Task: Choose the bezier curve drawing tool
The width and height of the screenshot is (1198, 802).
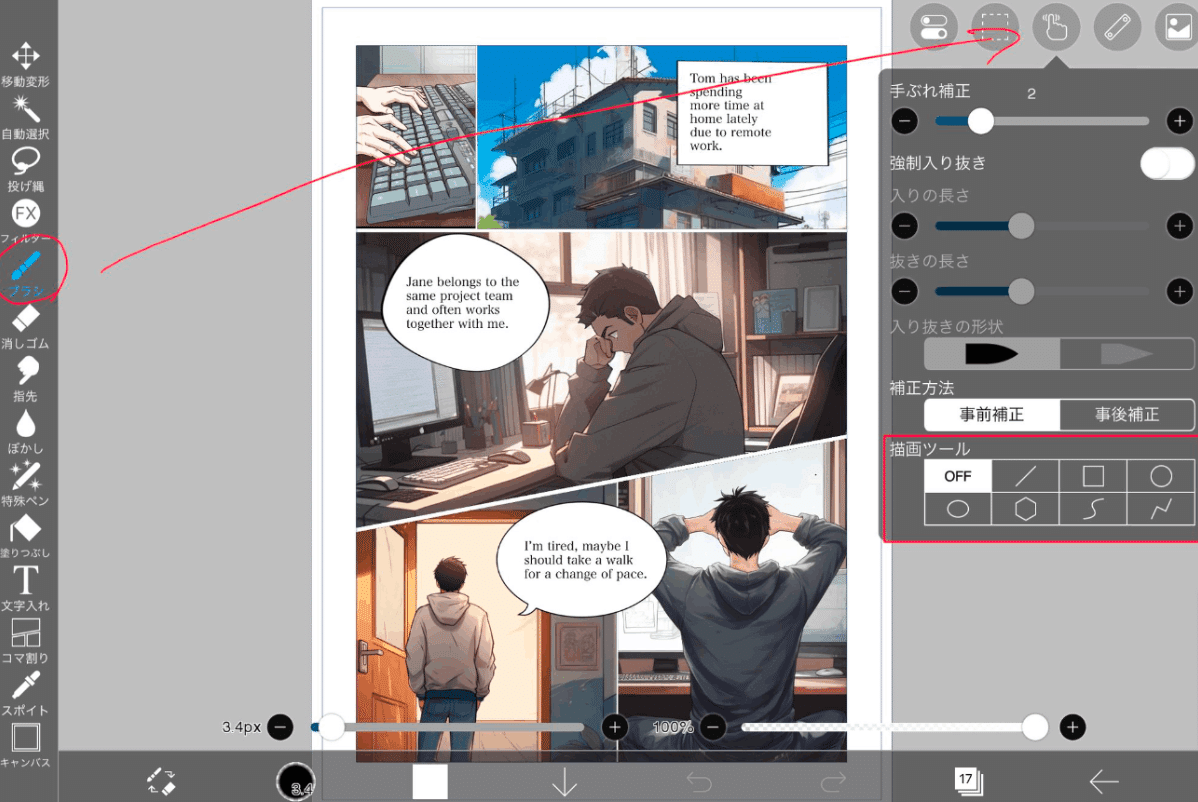Action: click(x=1093, y=509)
